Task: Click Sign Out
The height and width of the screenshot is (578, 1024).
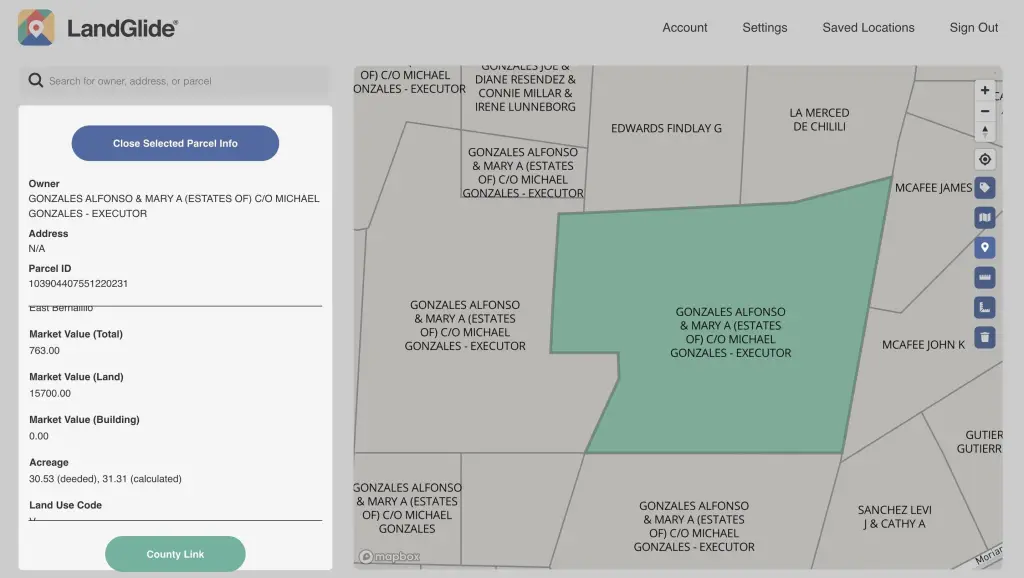Action: click(x=973, y=28)
